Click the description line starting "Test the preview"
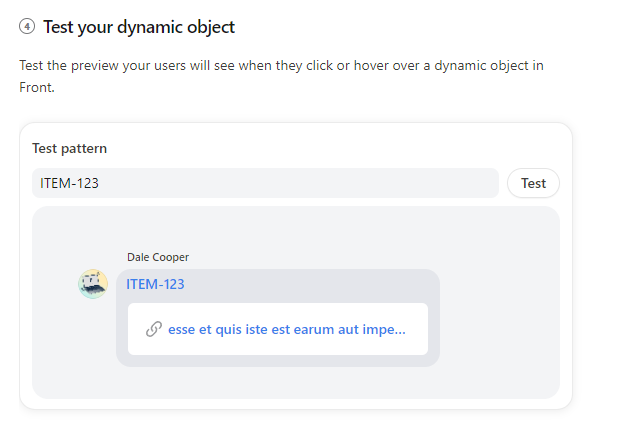This screenshot has width=618, height=433. click(x=280, y=66)
